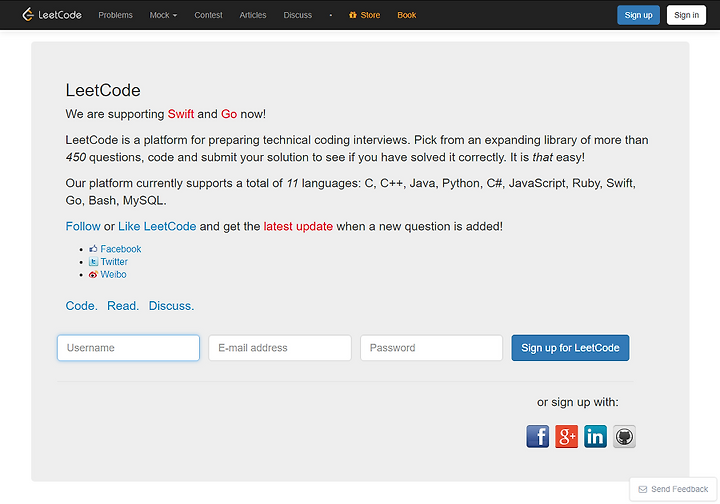720x504 pixels.
Task: Click the Like LeetCode link
Action: pyautogui.click(x=157, y=226)
